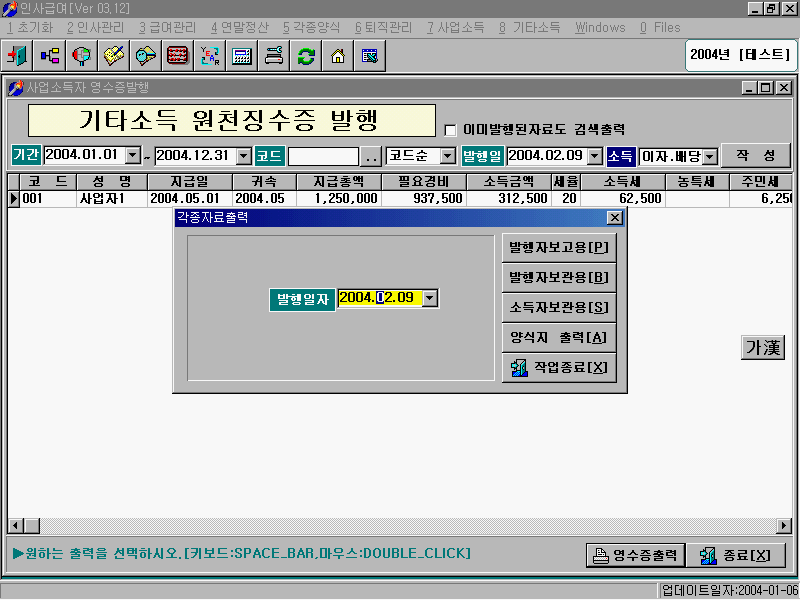Click the 발행자보고용[P] button
The height and width of the screenshot is (600, 800).
(x=558, y=247)
